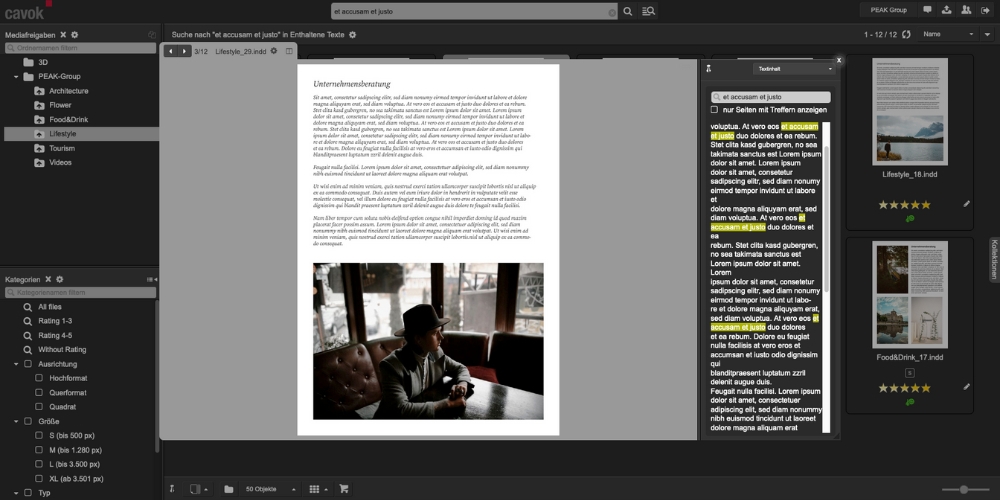
Task: Open the Name sort dropdown
Action: click(948, 34)
